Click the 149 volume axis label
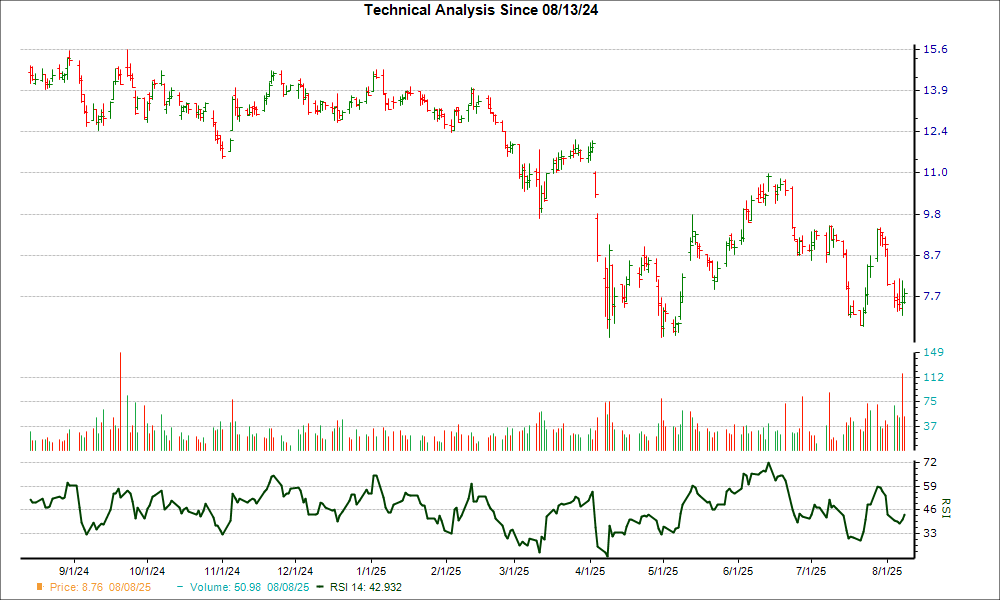 point(933,352)
